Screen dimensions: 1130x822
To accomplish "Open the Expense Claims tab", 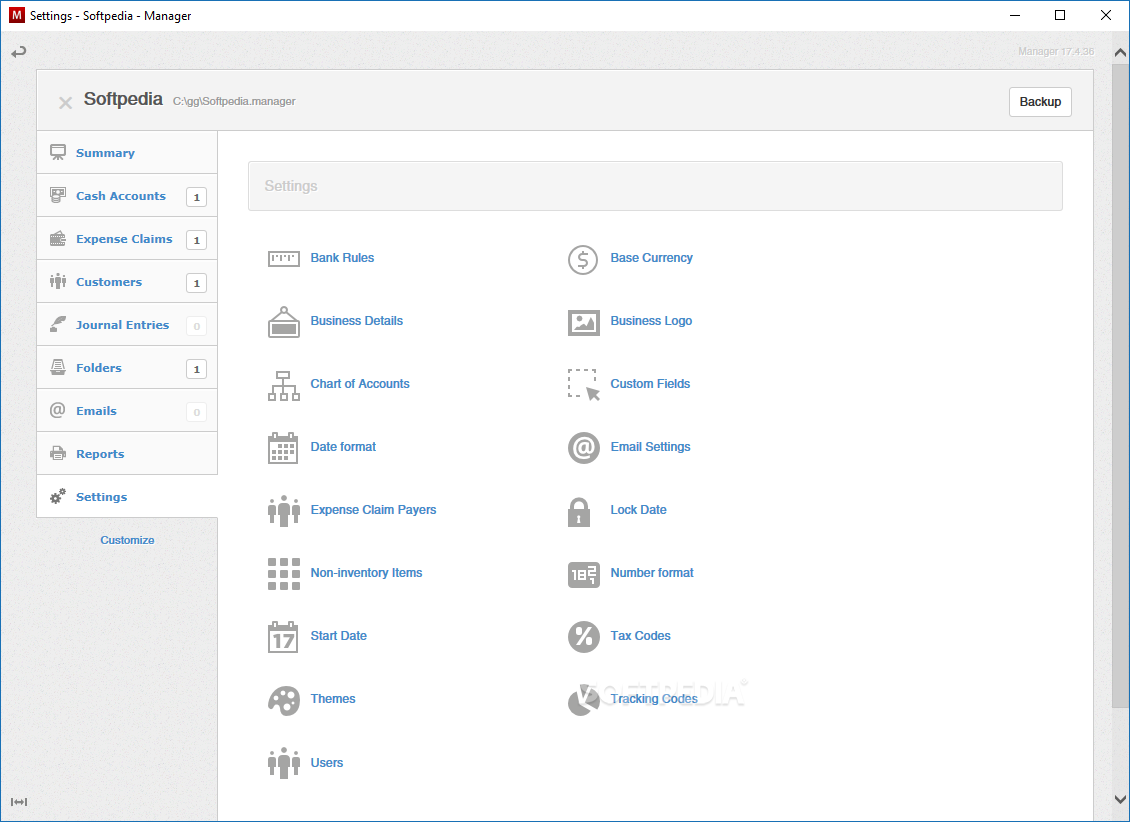I will tap(127, 239).
